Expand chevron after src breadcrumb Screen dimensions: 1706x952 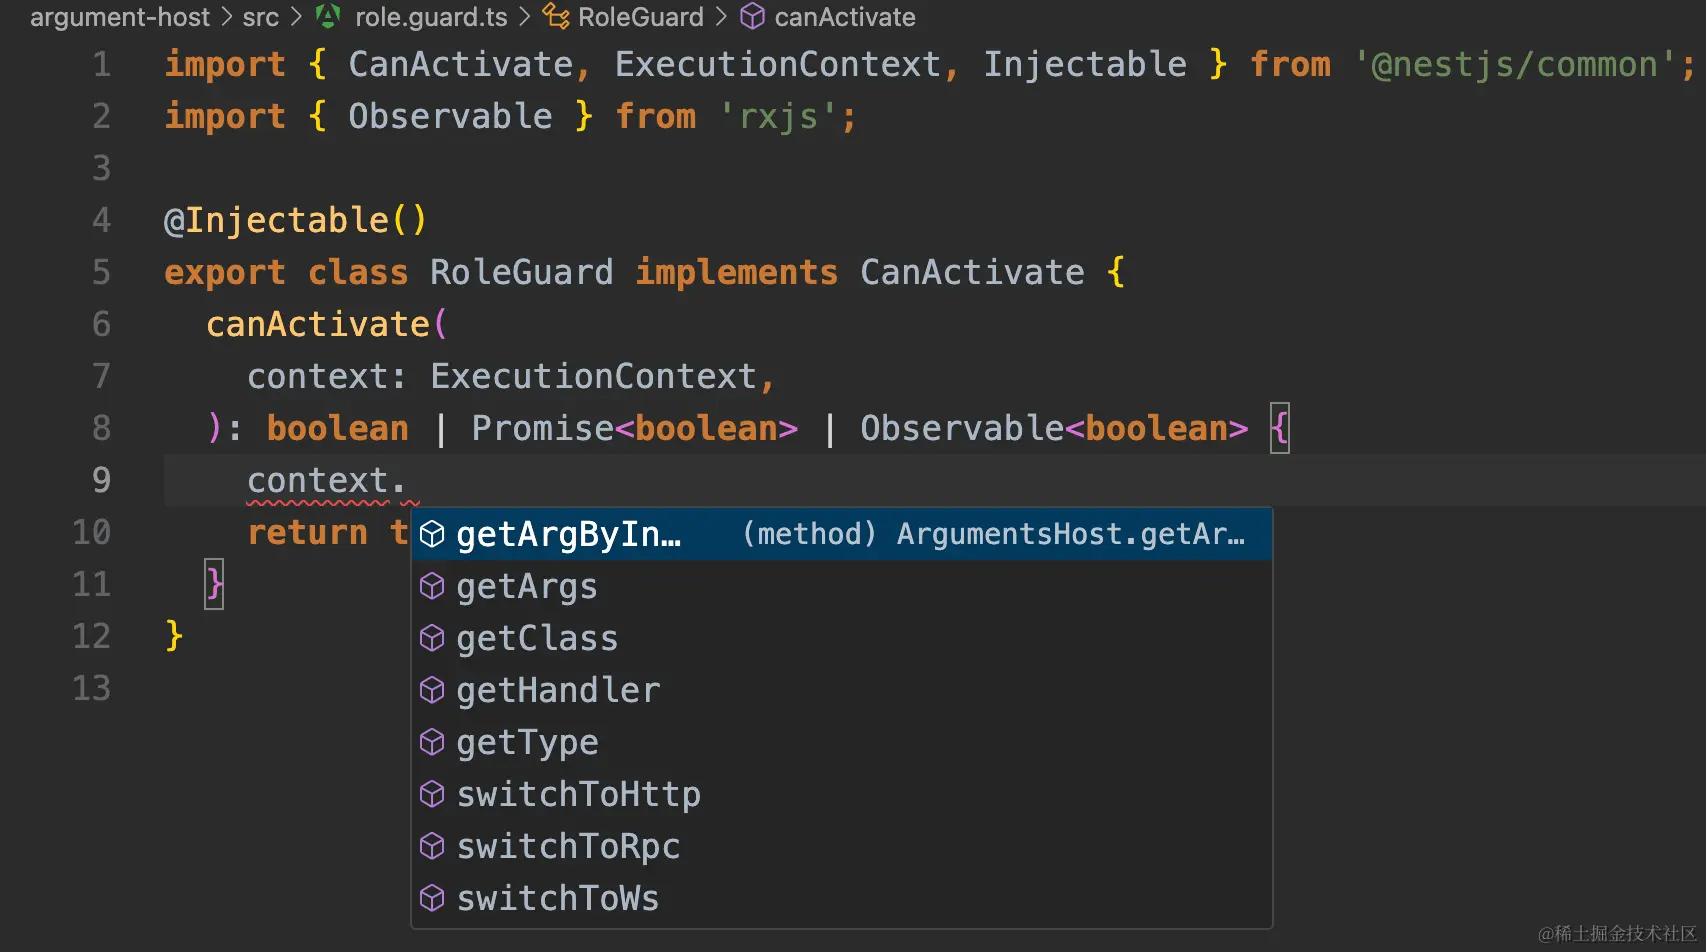click(296, 17)
